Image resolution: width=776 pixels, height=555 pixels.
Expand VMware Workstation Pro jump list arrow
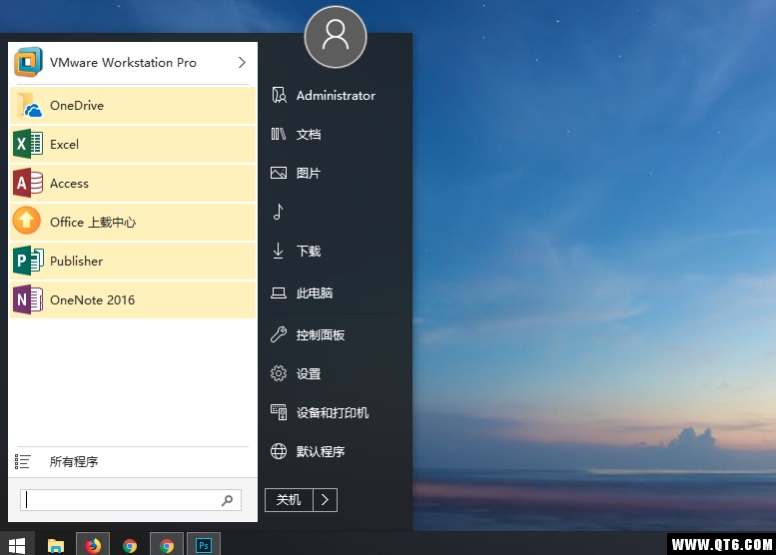coord(242,62)
